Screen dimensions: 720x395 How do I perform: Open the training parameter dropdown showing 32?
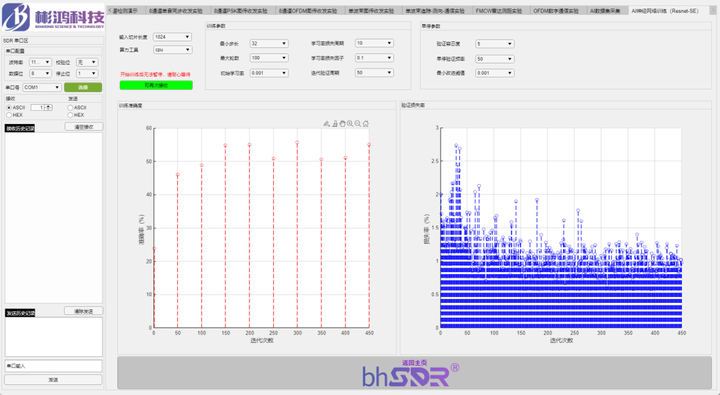(x=269, y=43)
